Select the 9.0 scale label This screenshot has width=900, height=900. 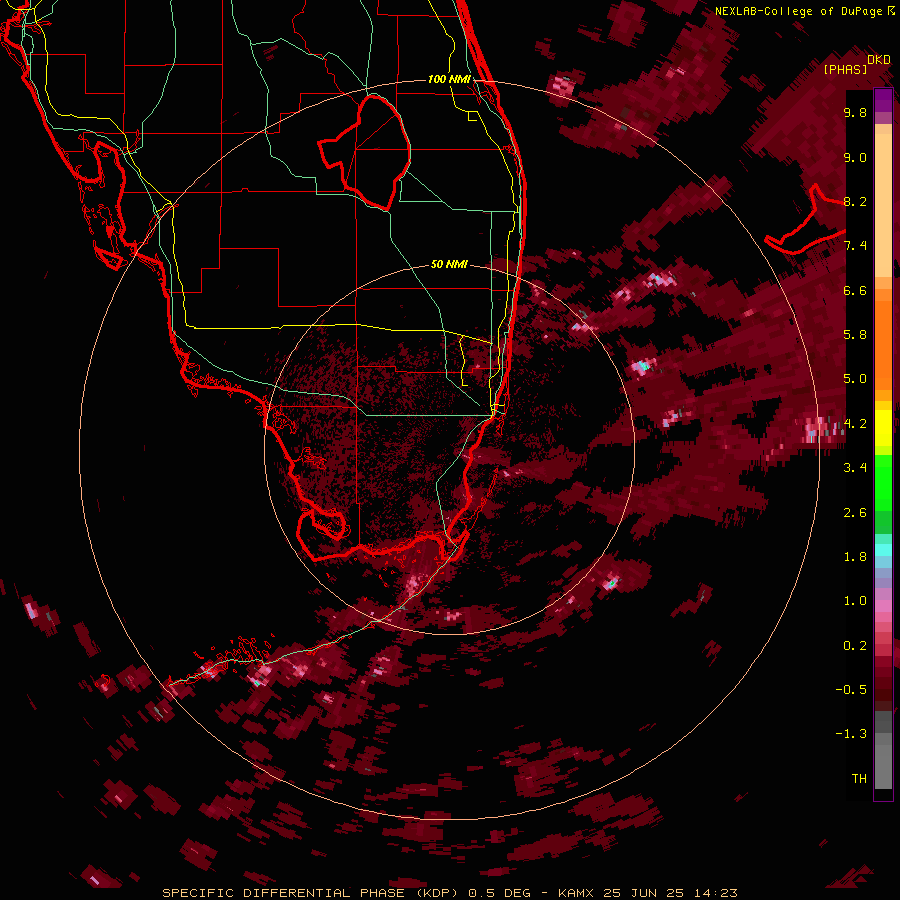click(855, 157)
